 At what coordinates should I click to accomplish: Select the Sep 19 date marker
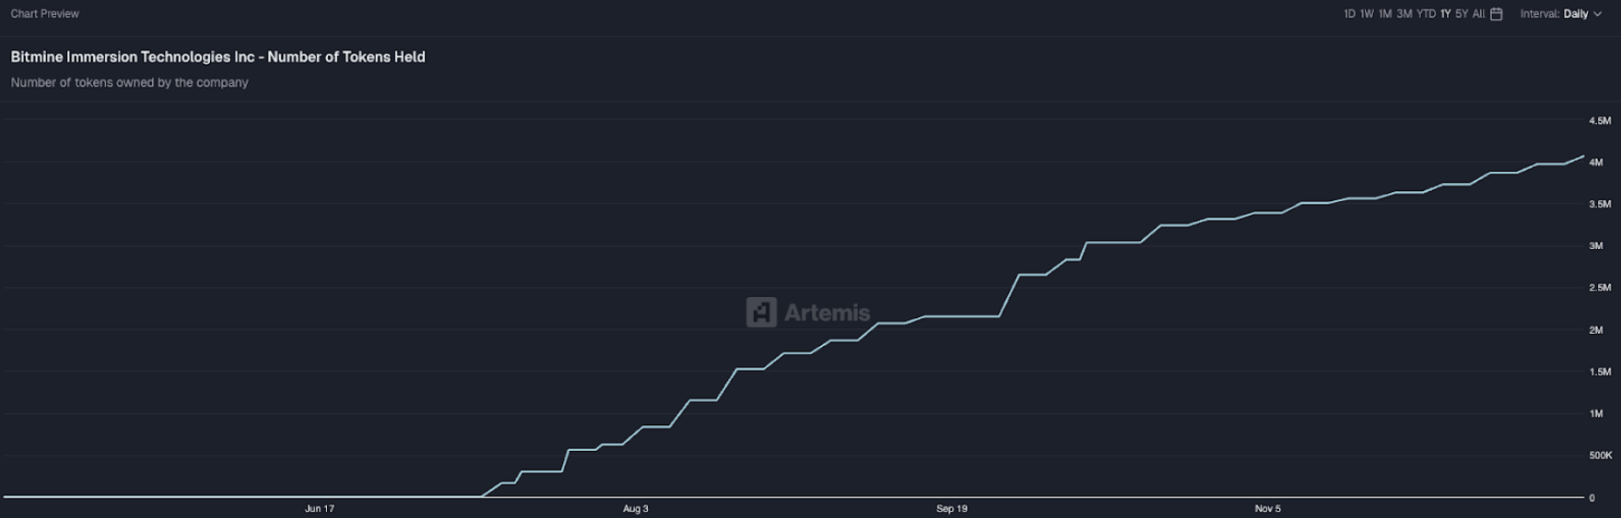pos(952,509)
